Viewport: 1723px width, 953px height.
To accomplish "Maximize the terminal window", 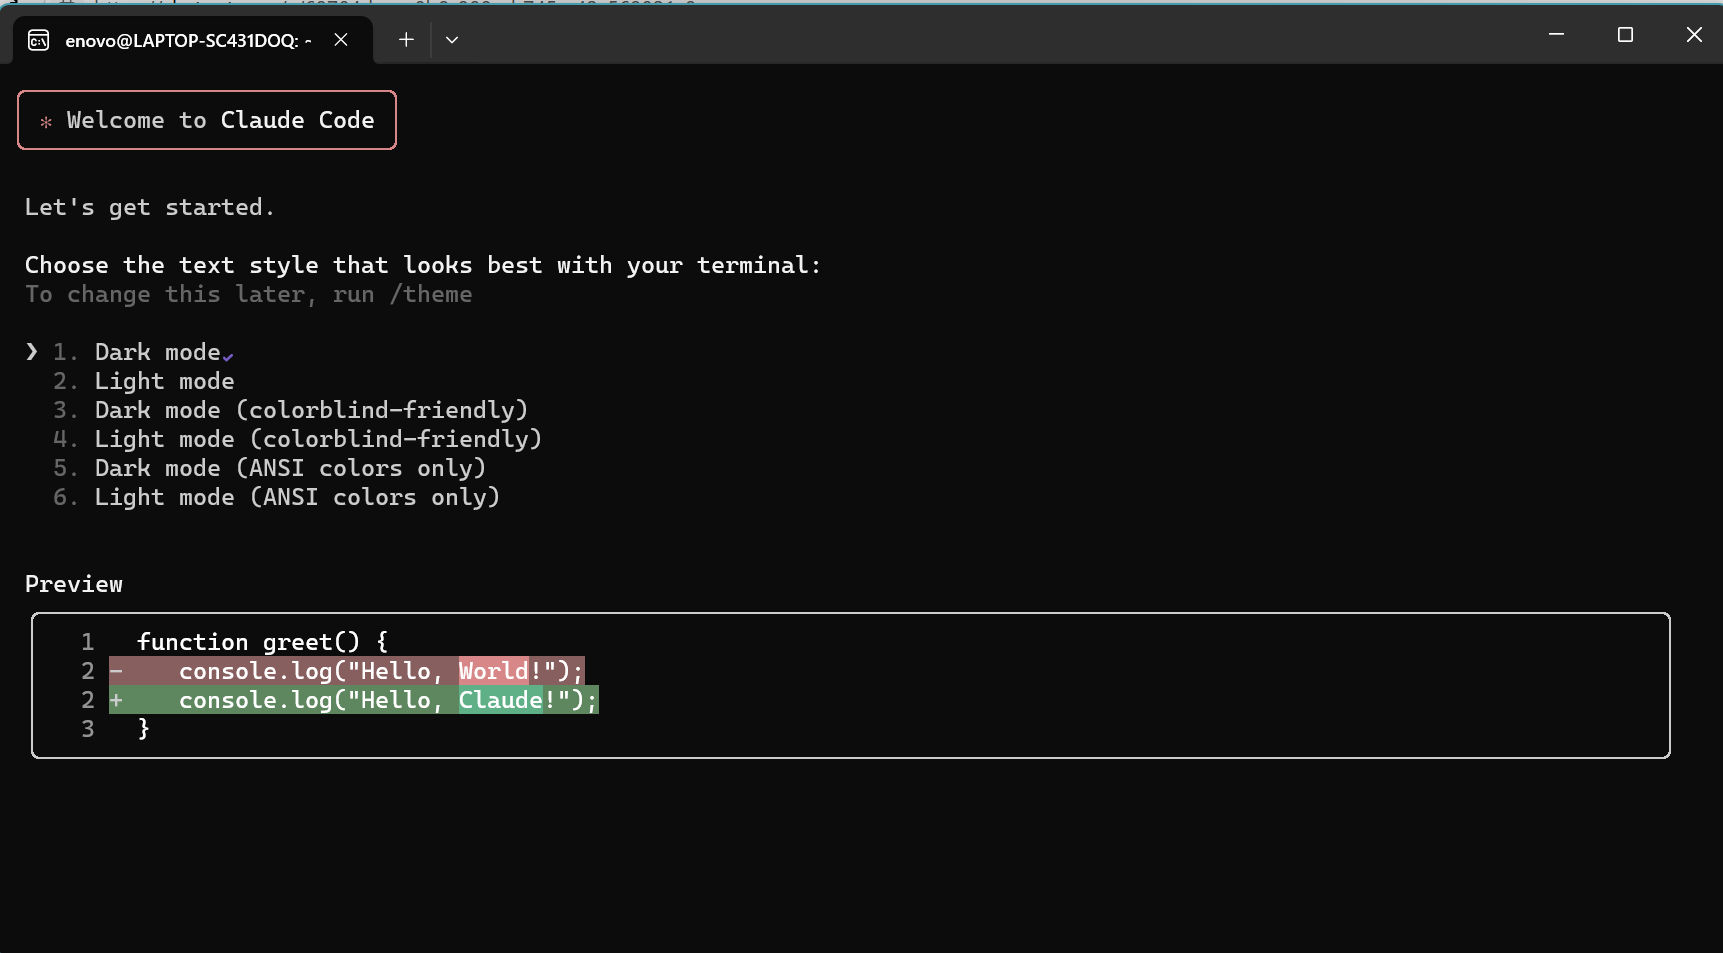I will click(x=1625, y=35).
